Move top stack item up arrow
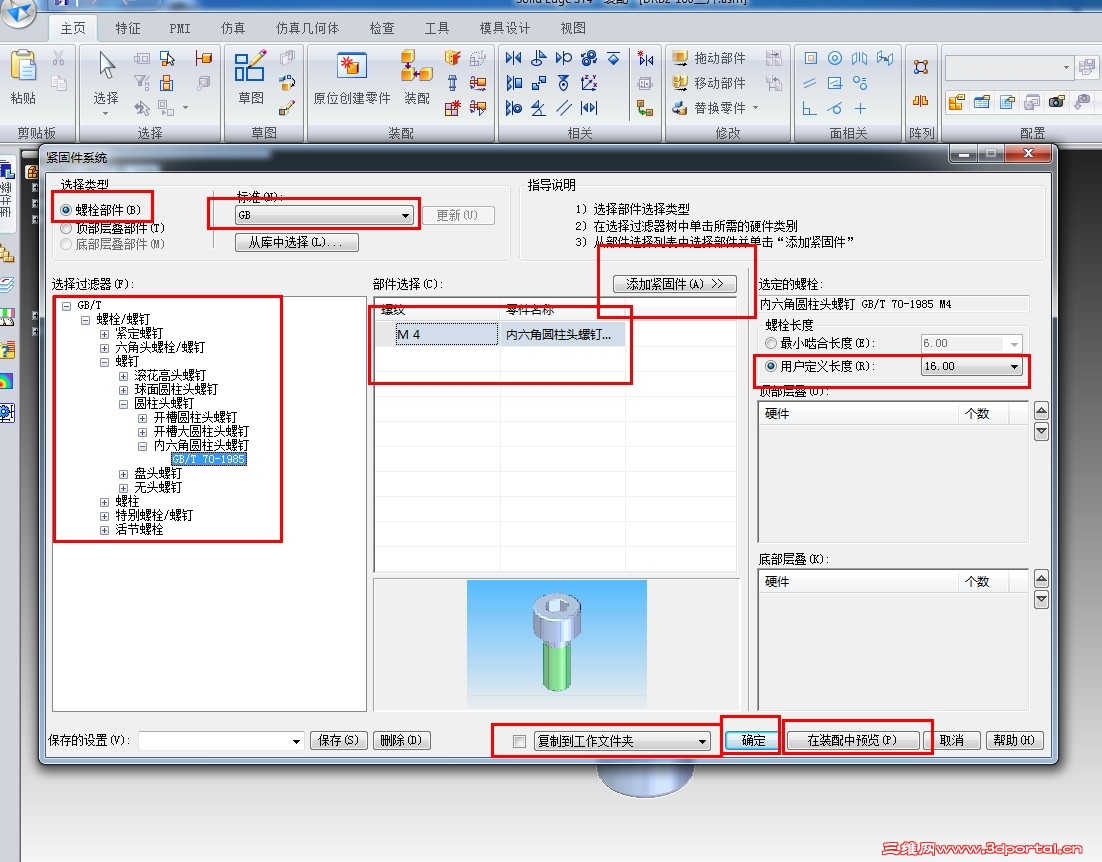The height and width of the screenshot is (862, 1102). 1042,412
